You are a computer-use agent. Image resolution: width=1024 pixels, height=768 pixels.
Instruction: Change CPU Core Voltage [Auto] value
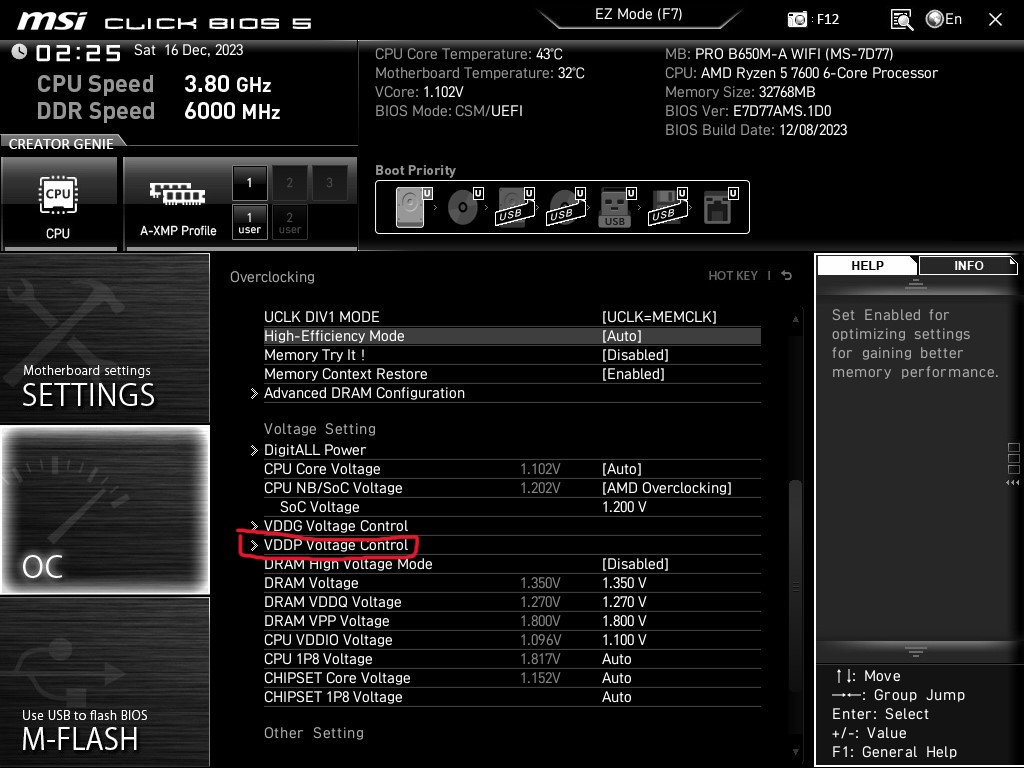pos(622,469)
